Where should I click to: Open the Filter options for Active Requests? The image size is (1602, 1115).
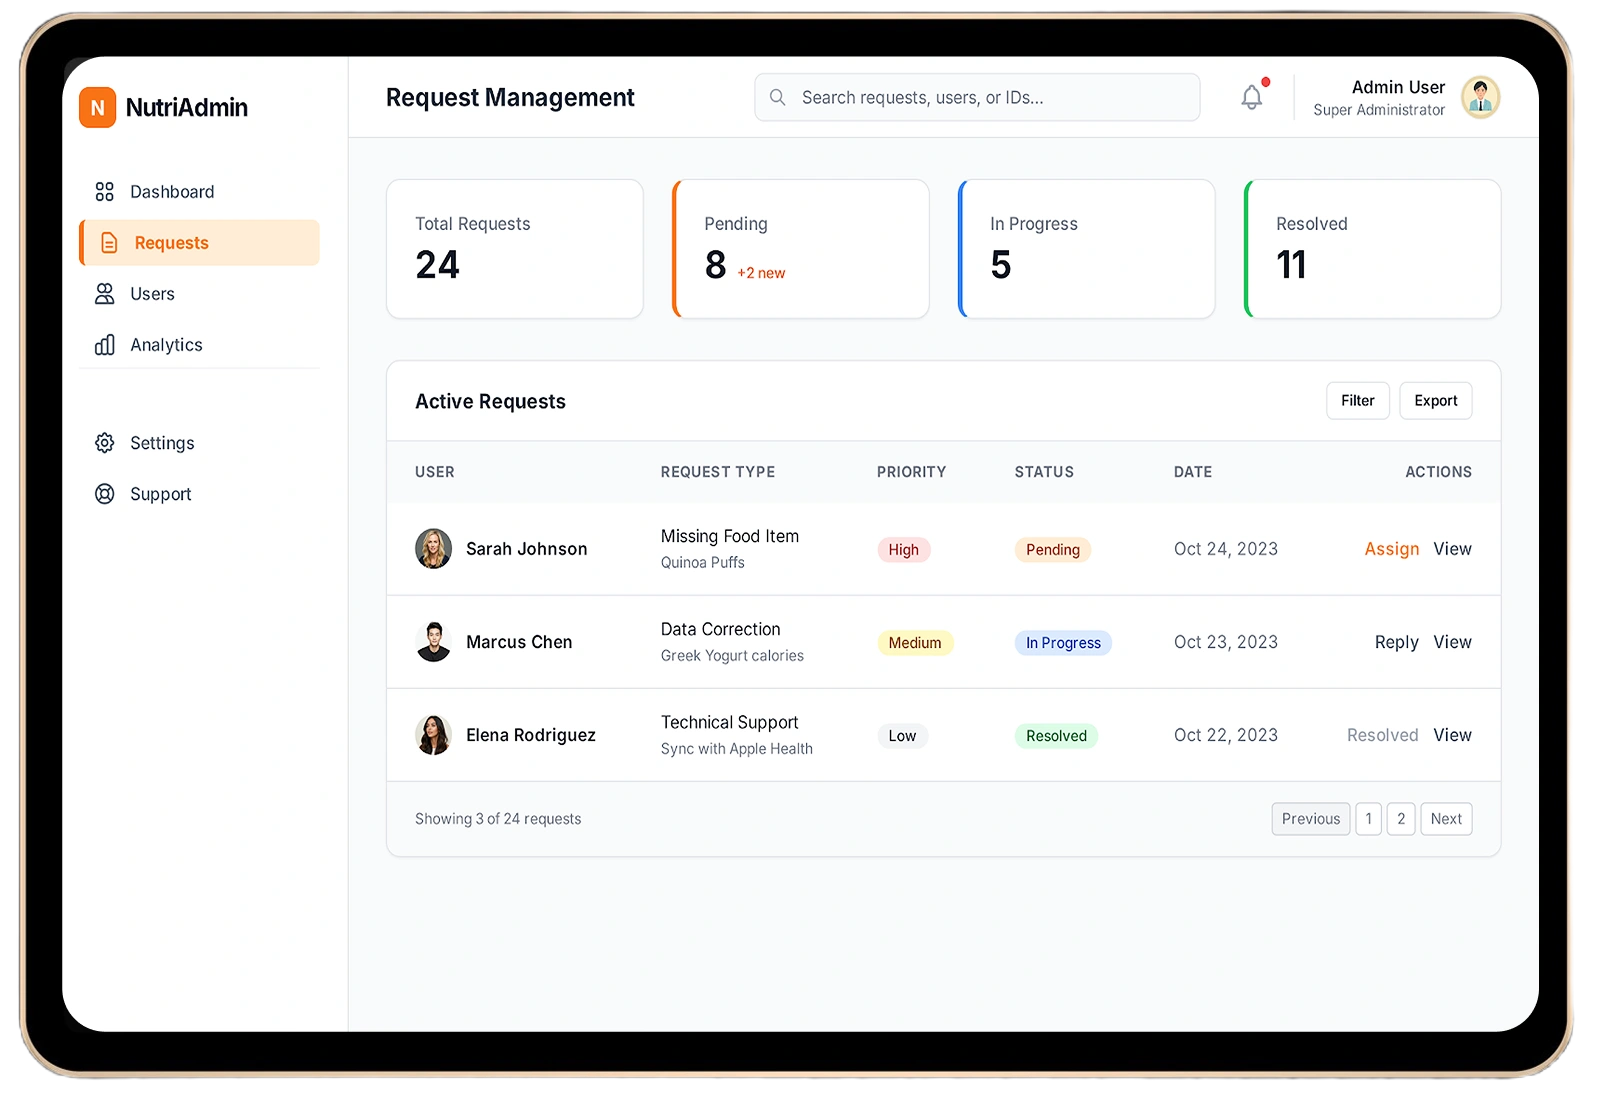(1357, 401)
